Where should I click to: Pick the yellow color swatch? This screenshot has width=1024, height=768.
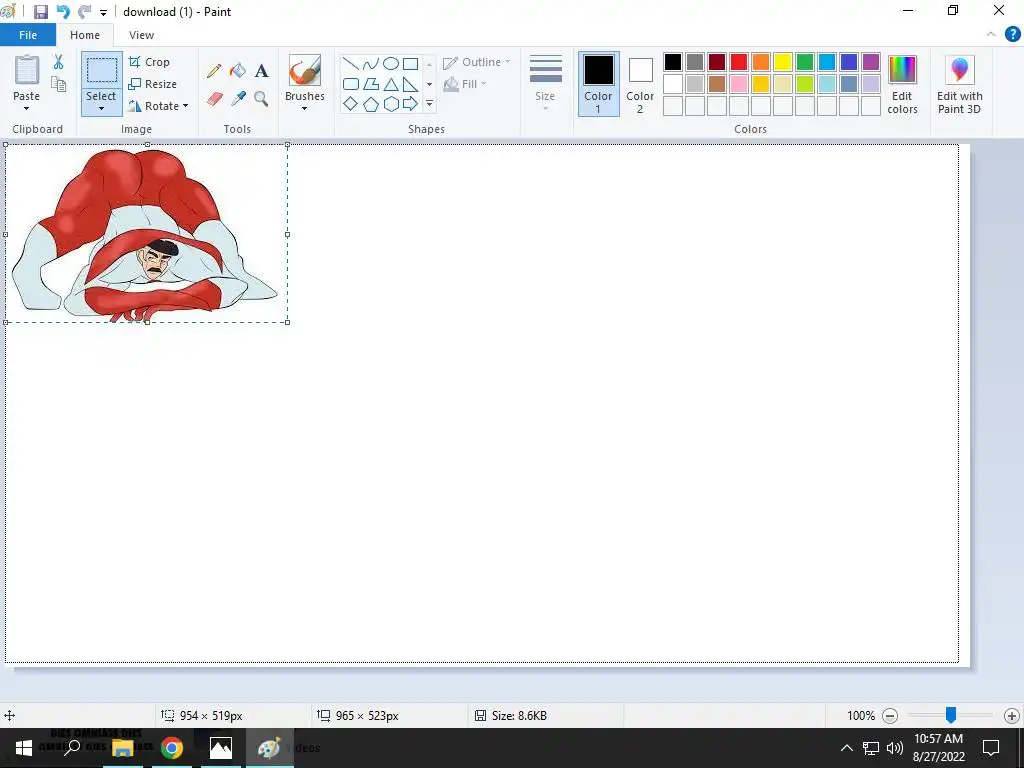(782, 62)
